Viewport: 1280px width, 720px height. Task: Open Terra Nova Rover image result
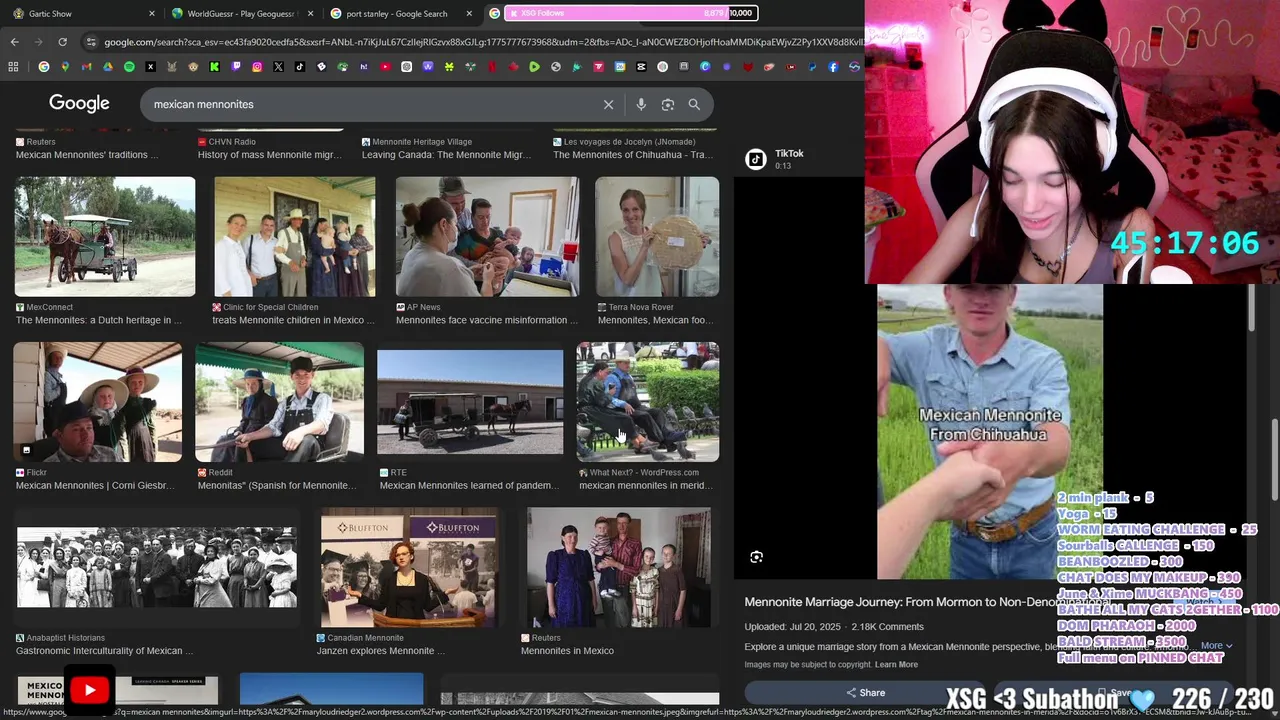[x=657, y=237]
